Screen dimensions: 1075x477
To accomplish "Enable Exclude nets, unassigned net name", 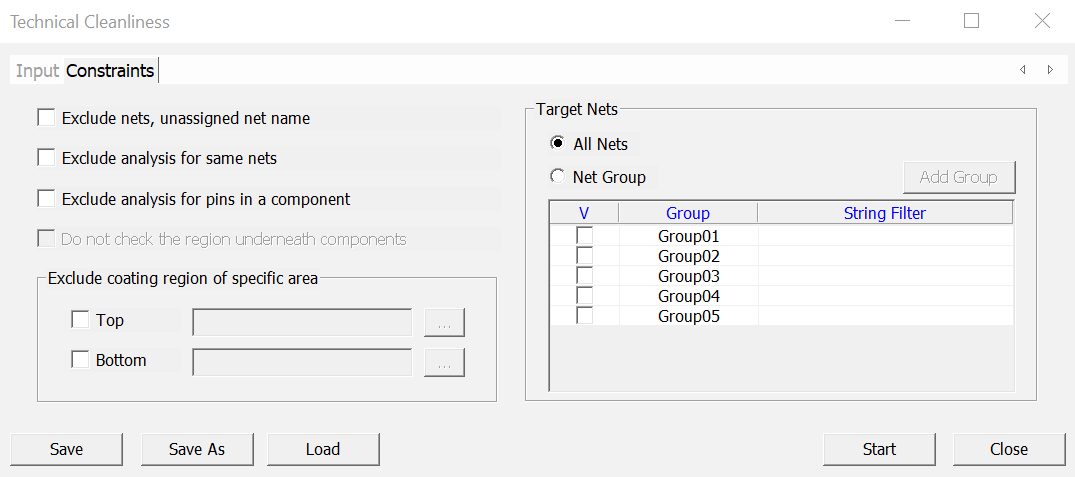I will (x=46, y=118).
